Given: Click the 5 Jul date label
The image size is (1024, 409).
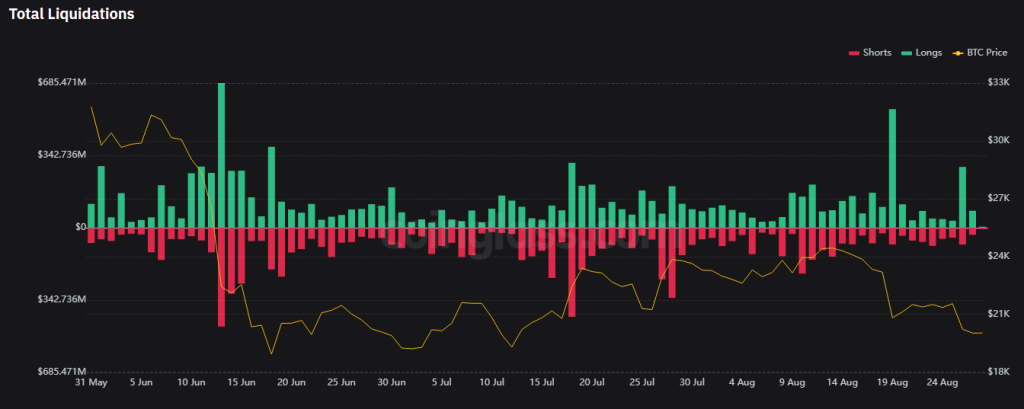Looking at the screenshot, I should [442, 382].
